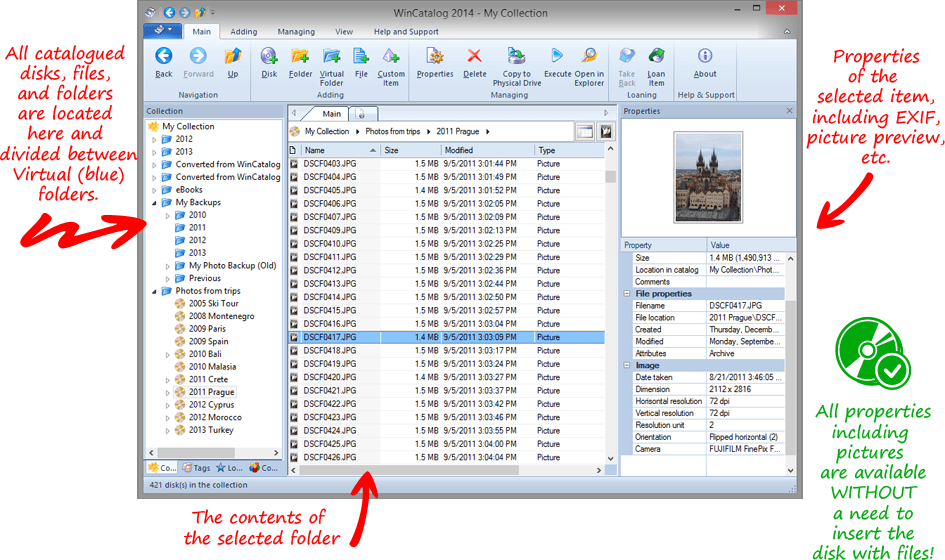Create a Virtual Folder
Image resolution: width=945 pixels, height=560 pixels.
point(331,66)
